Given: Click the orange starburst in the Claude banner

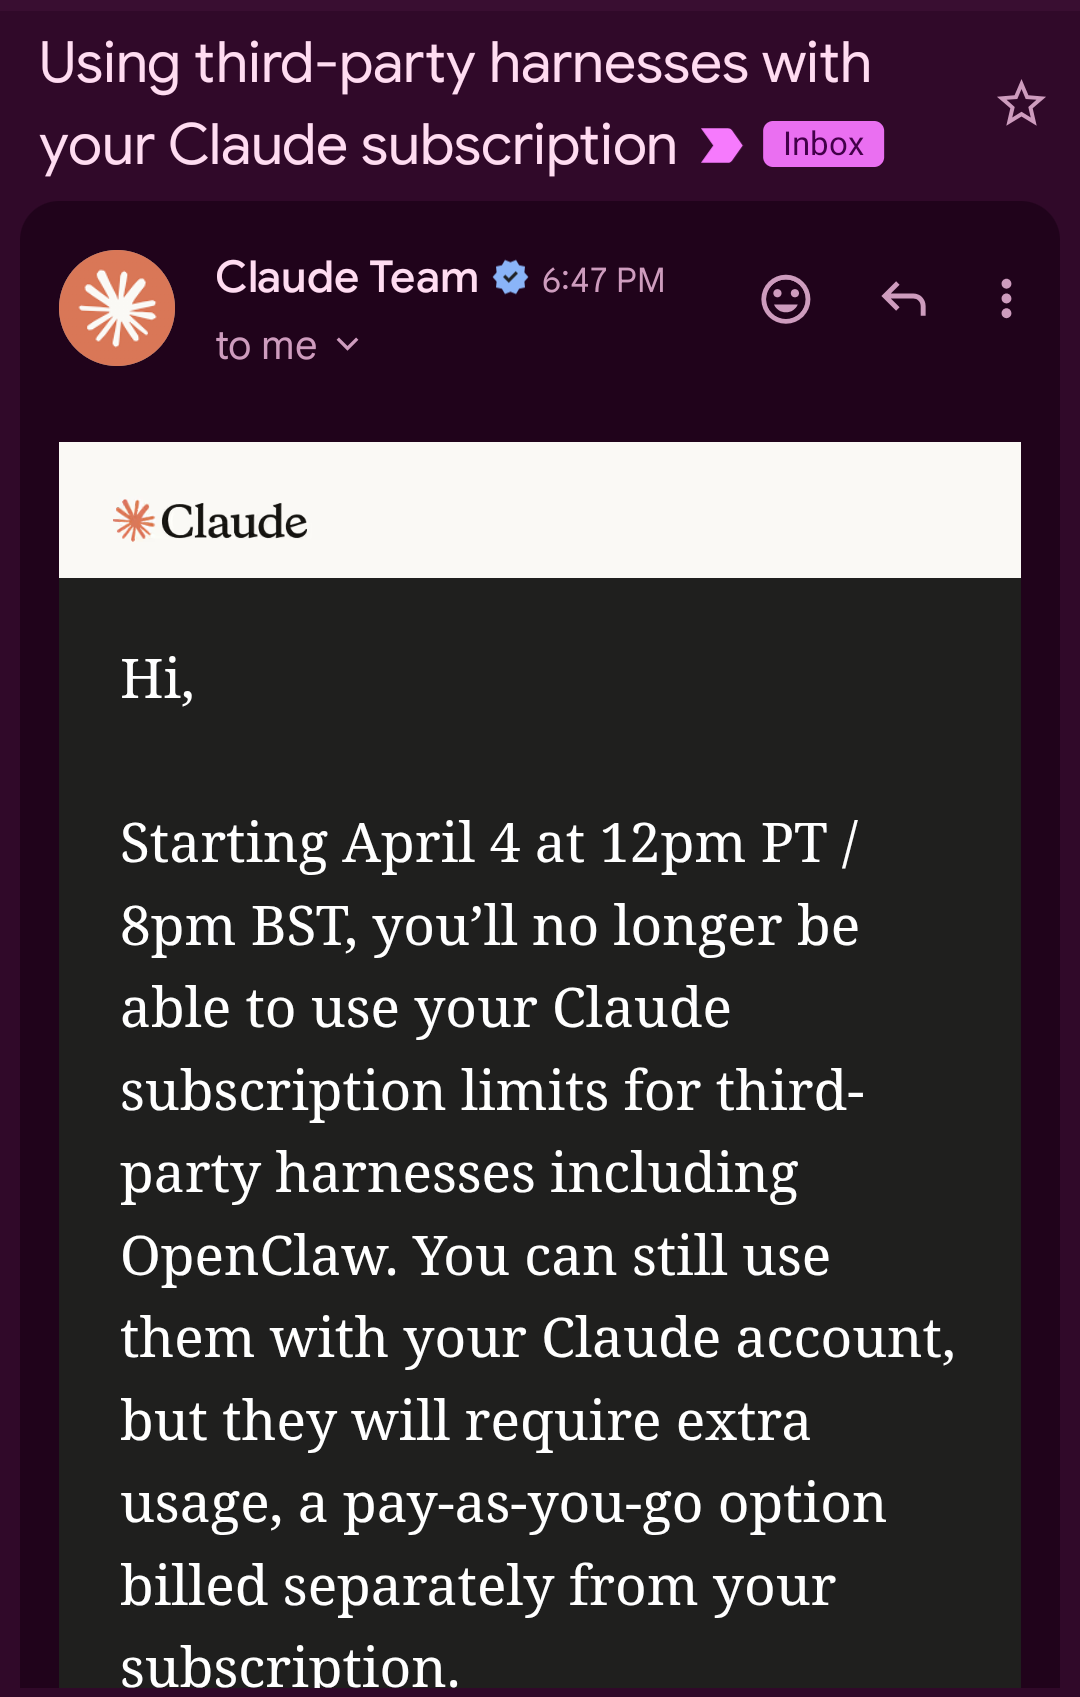Looking at the screenshot, I should 133,521.
